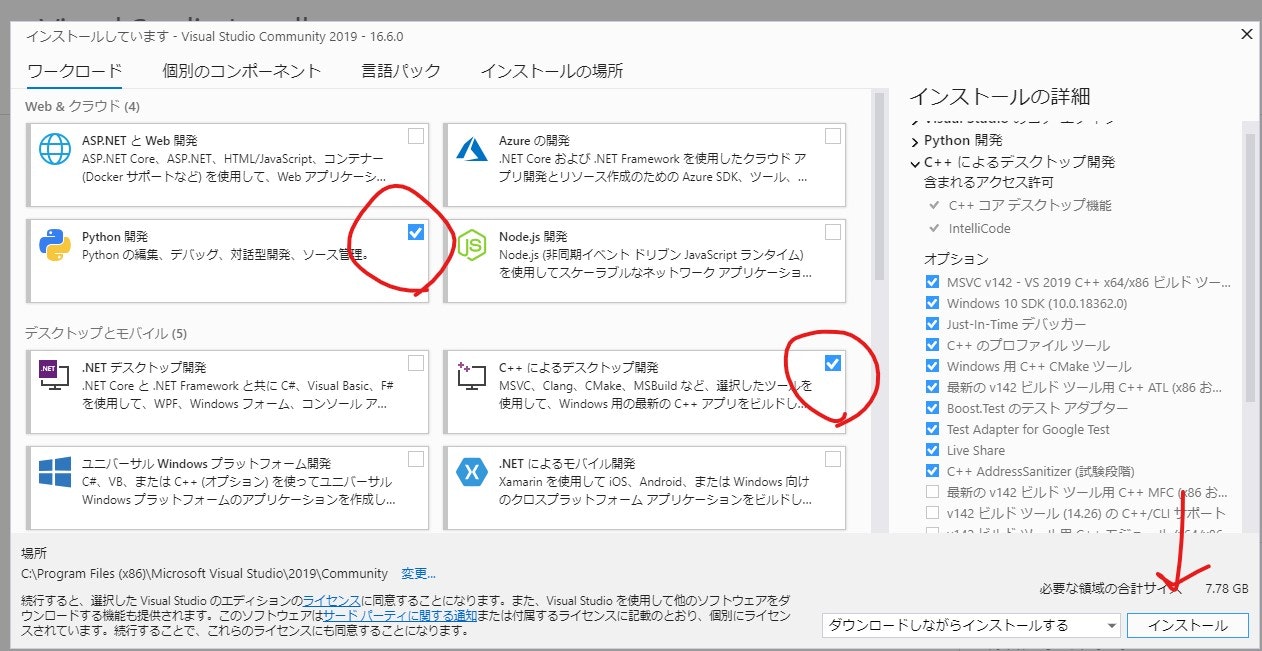Screen dimensions: 1262x651
Task: Click the Node.js 開発 workload card title
Action: [533, 237]
